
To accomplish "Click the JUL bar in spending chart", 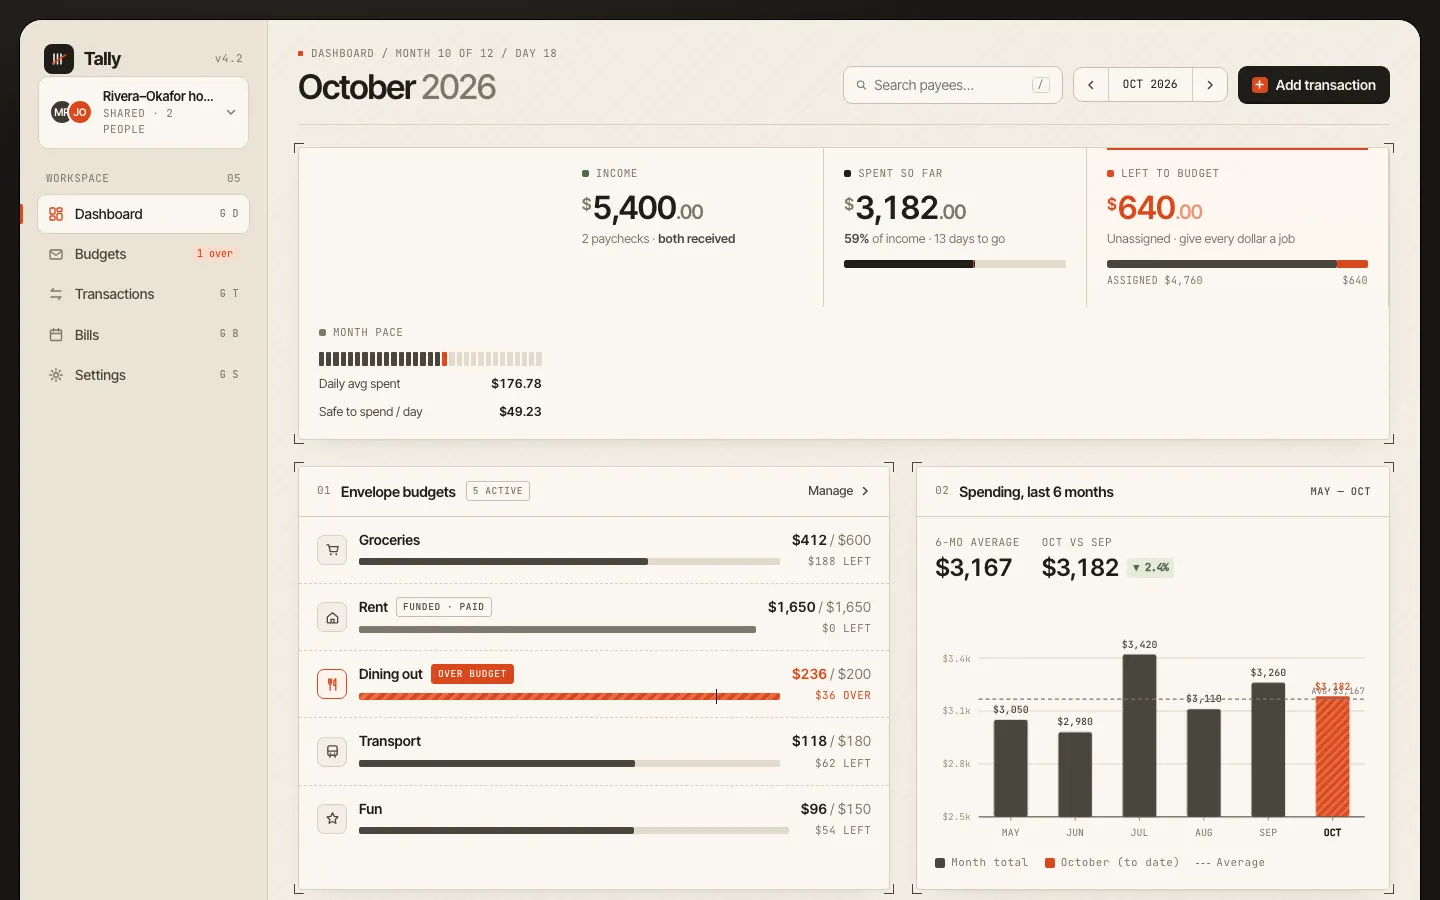I will (1140, 735).
